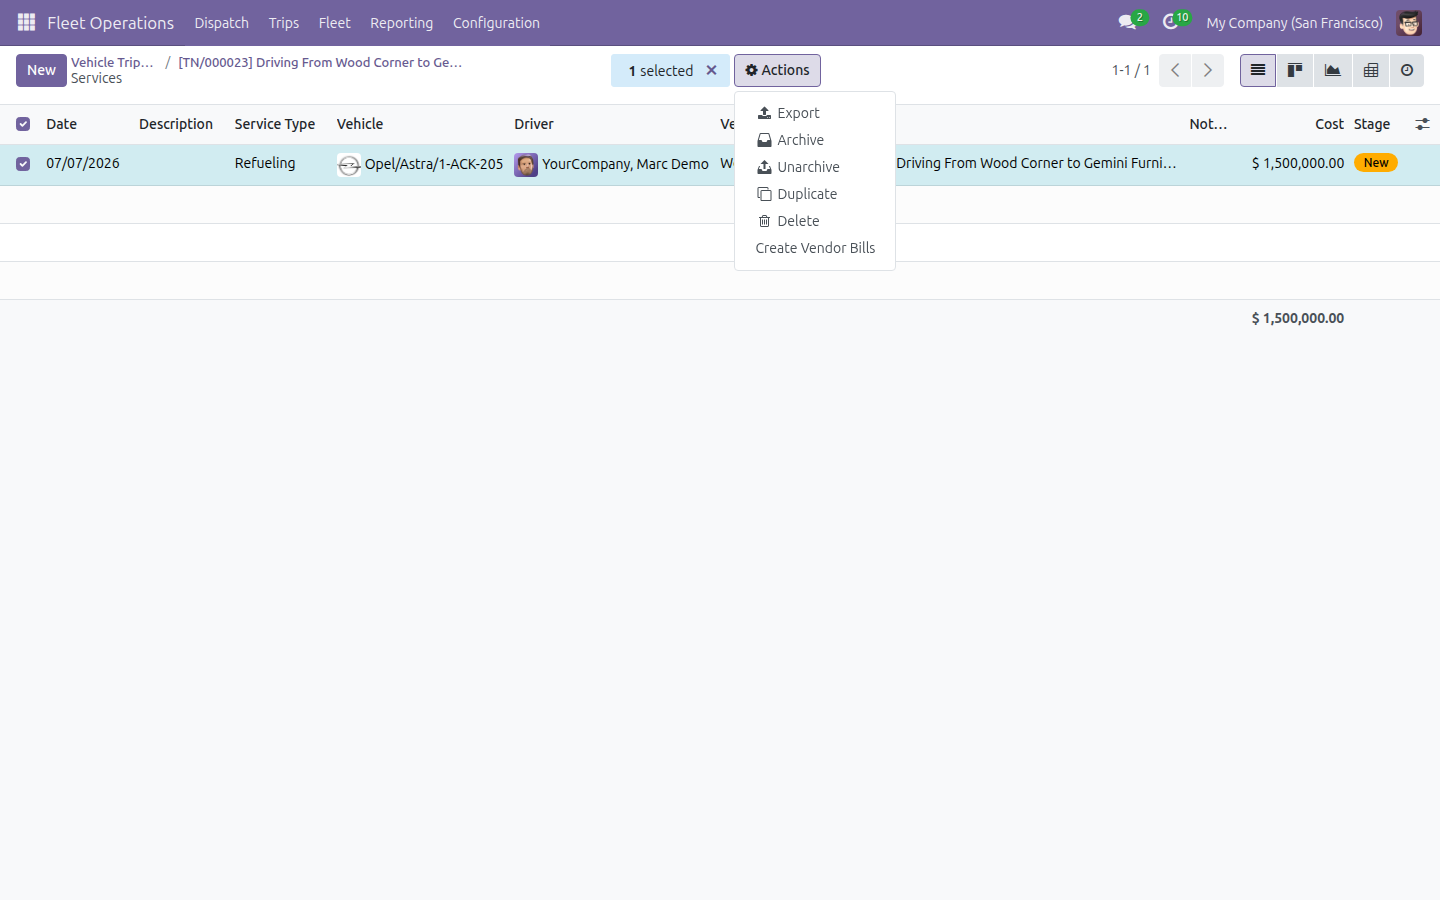This screenshot has height=900, width=1440.
Task: Open the Reporting menu
Action: click(x=401, y=22)
